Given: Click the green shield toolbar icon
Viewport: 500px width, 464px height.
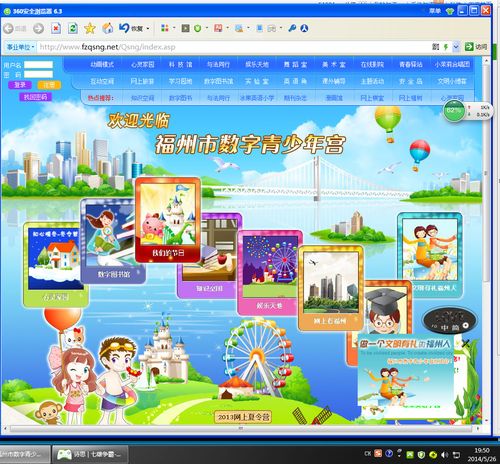Looking at the screenshot, I should pyautogui.click(x=197, y=28).
